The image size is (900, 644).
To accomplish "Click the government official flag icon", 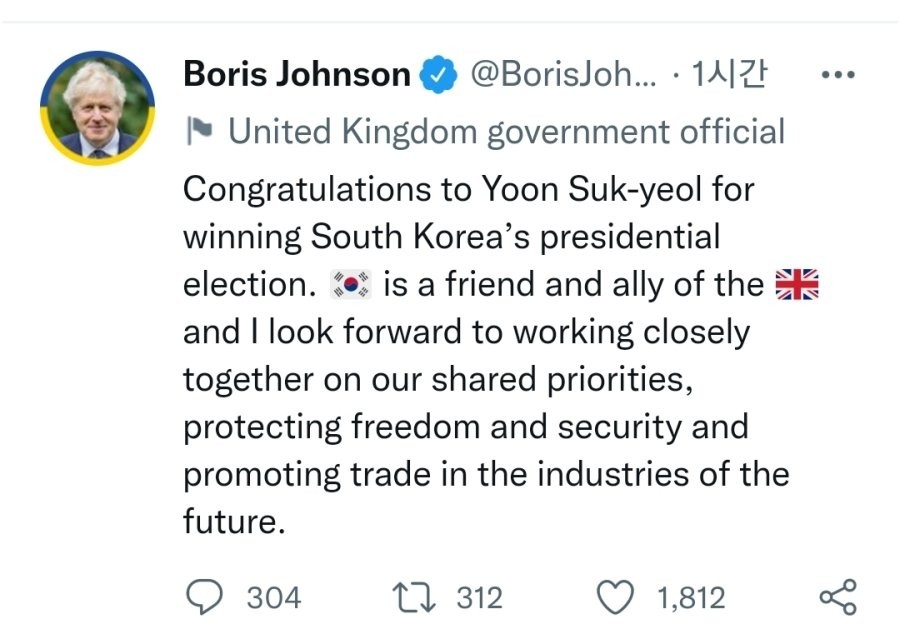I will point(200,131).
